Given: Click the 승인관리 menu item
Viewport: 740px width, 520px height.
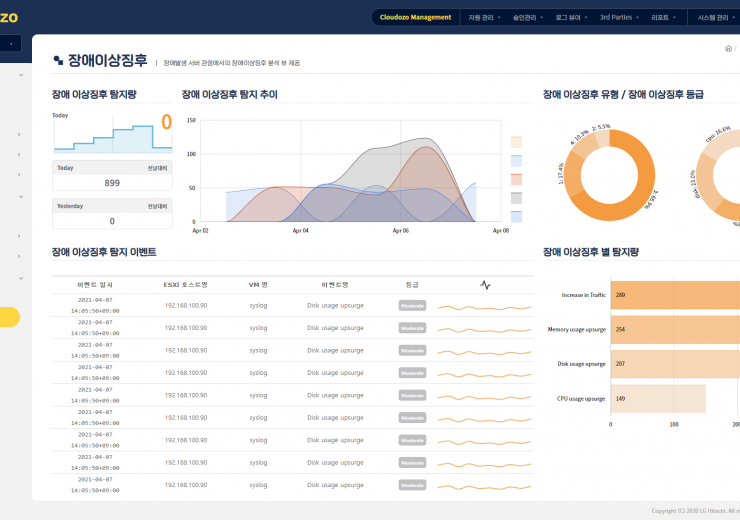Looking at the screenshot, I should 526,17.
